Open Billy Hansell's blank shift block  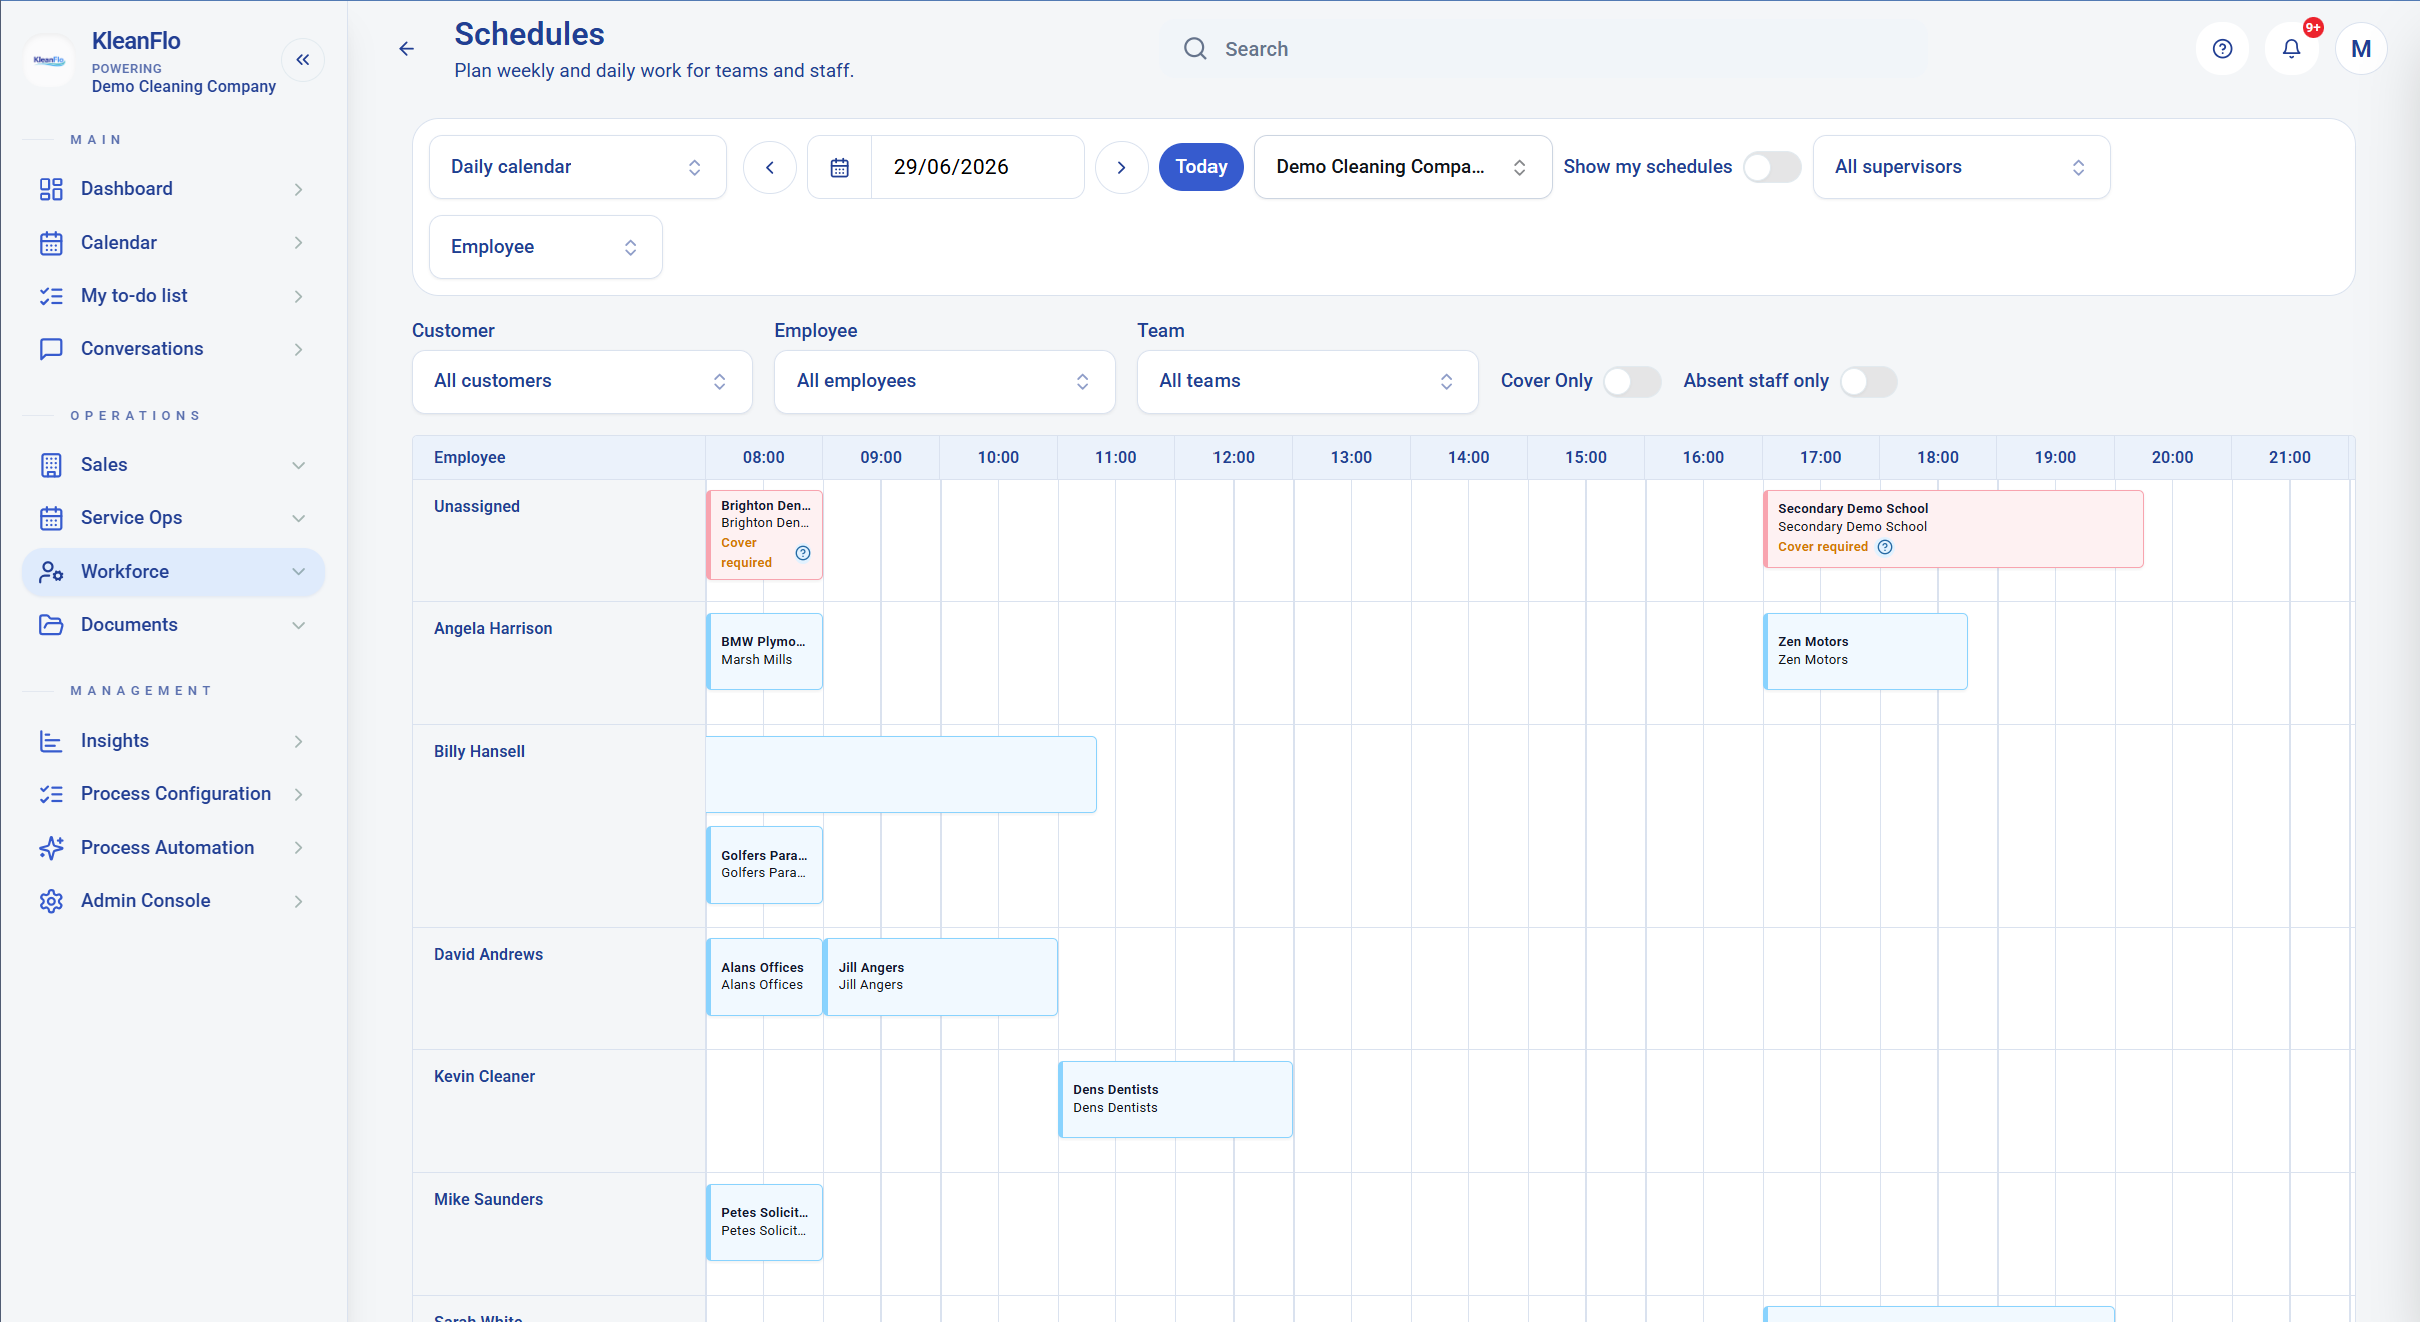(x=901, y=775)
